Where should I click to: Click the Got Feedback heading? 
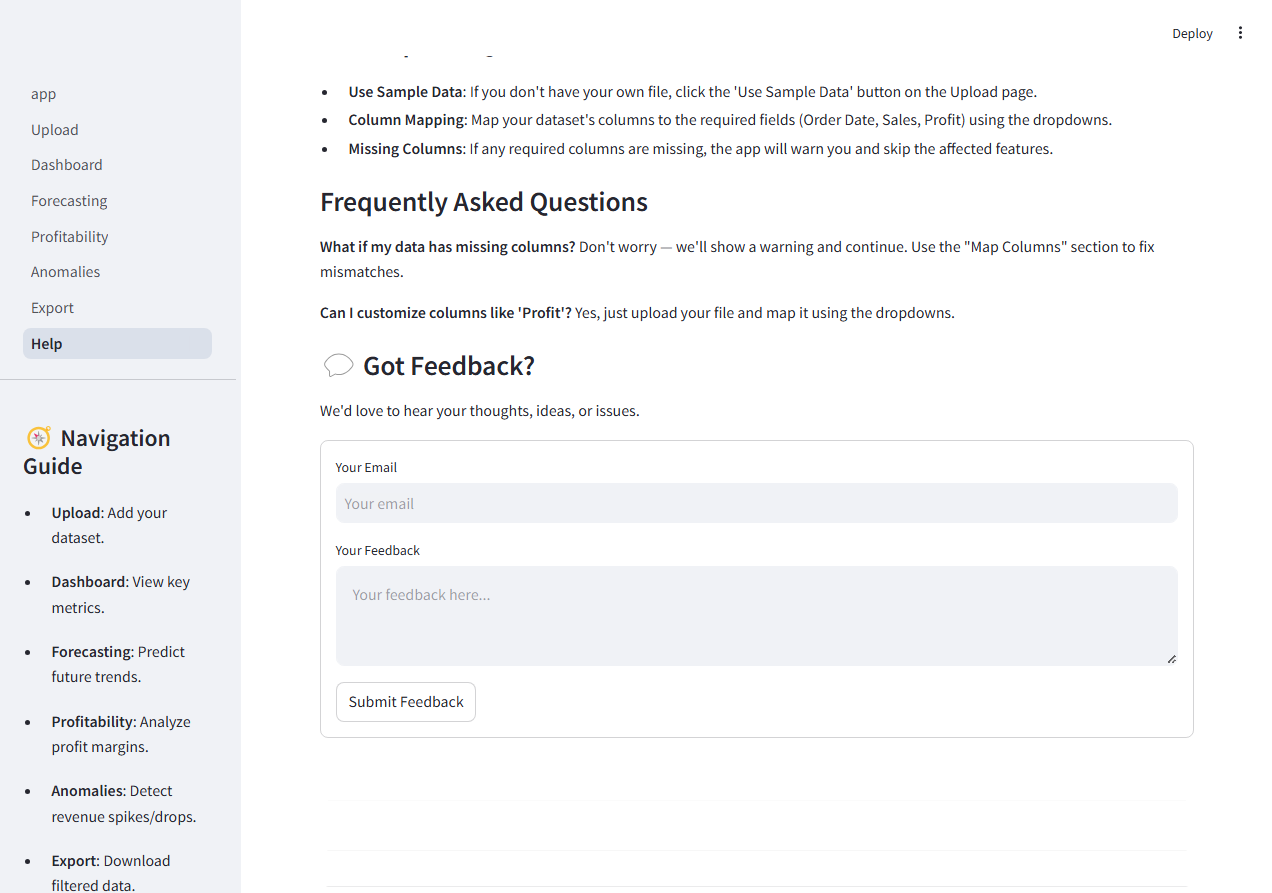click(448, 365)
